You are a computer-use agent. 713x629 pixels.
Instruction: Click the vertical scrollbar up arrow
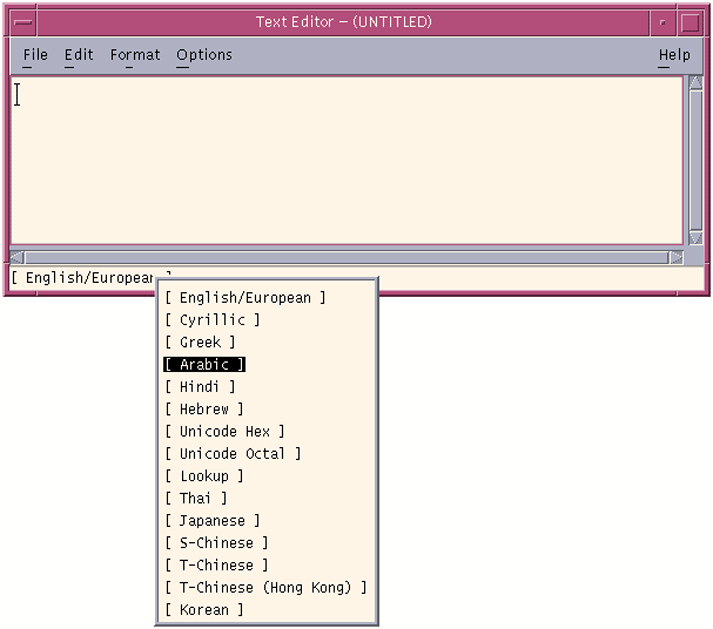[x=696, y=83]
